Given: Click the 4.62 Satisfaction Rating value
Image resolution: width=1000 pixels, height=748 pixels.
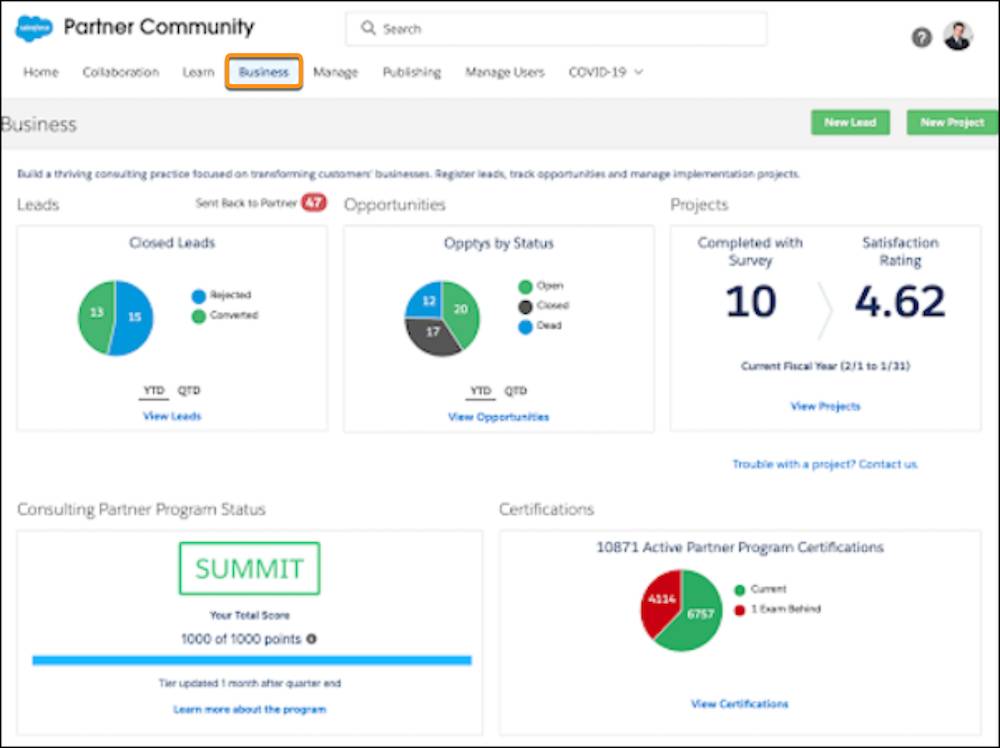Looking at the screenshot, I should click(900, 301).
